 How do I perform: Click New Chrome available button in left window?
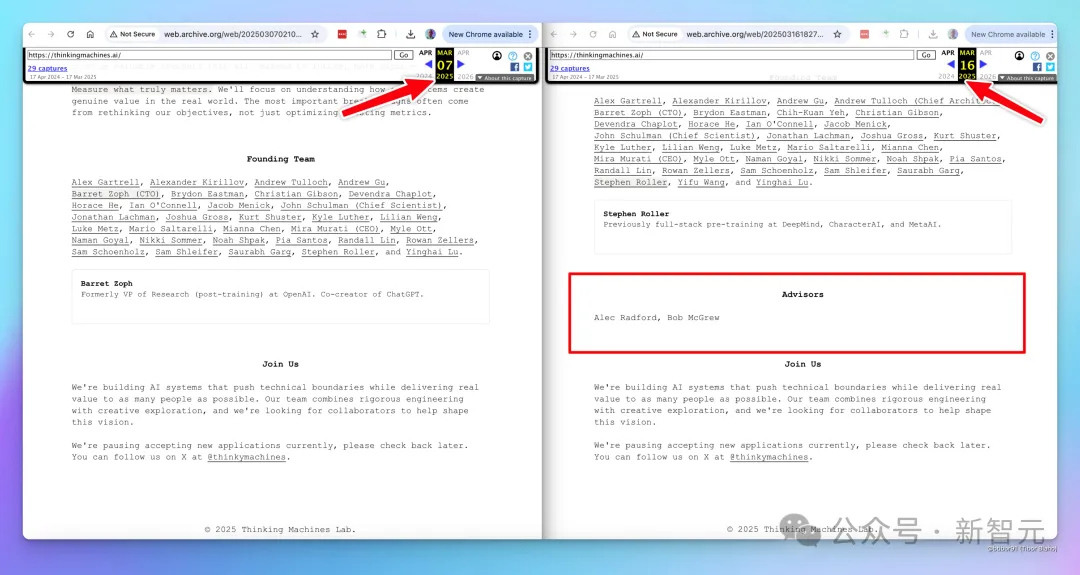click(x=486, y=34)
